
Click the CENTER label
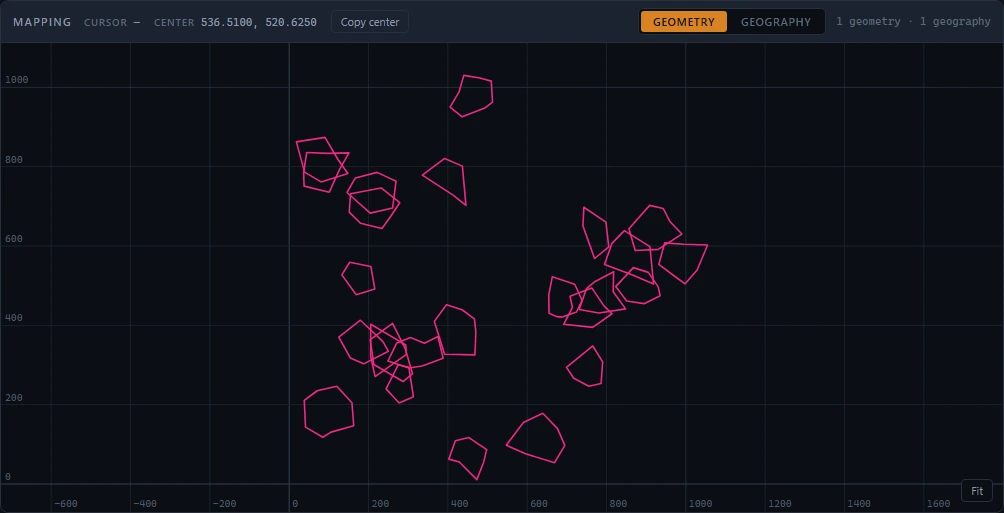[x=174, y=22]
